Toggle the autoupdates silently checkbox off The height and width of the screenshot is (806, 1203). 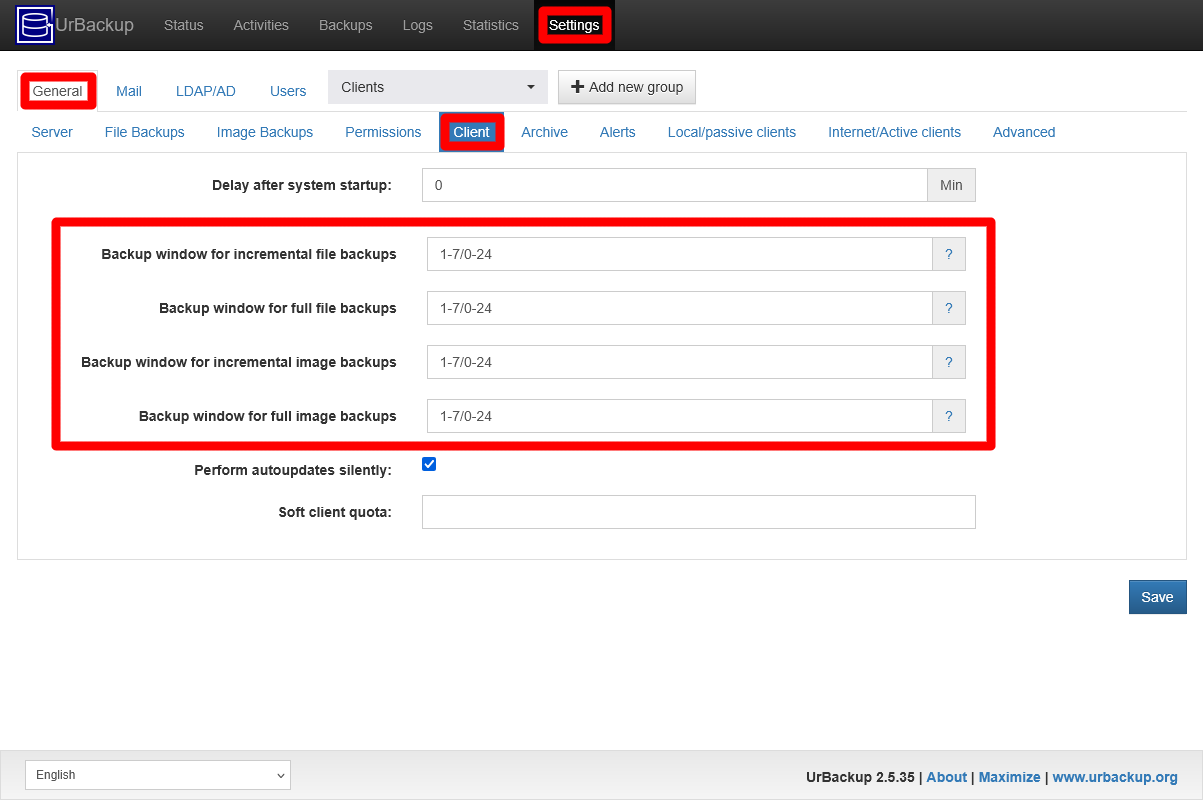(428, 464)
